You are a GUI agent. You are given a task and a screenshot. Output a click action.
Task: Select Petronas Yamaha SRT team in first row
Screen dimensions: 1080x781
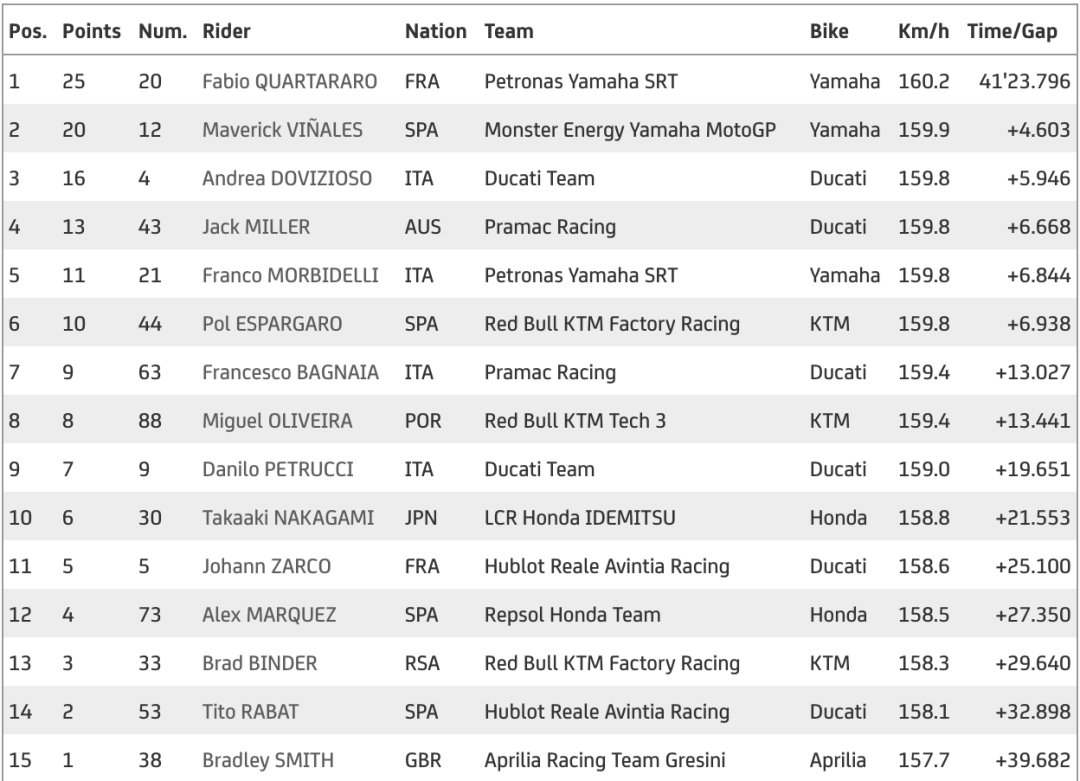(580, 82)
